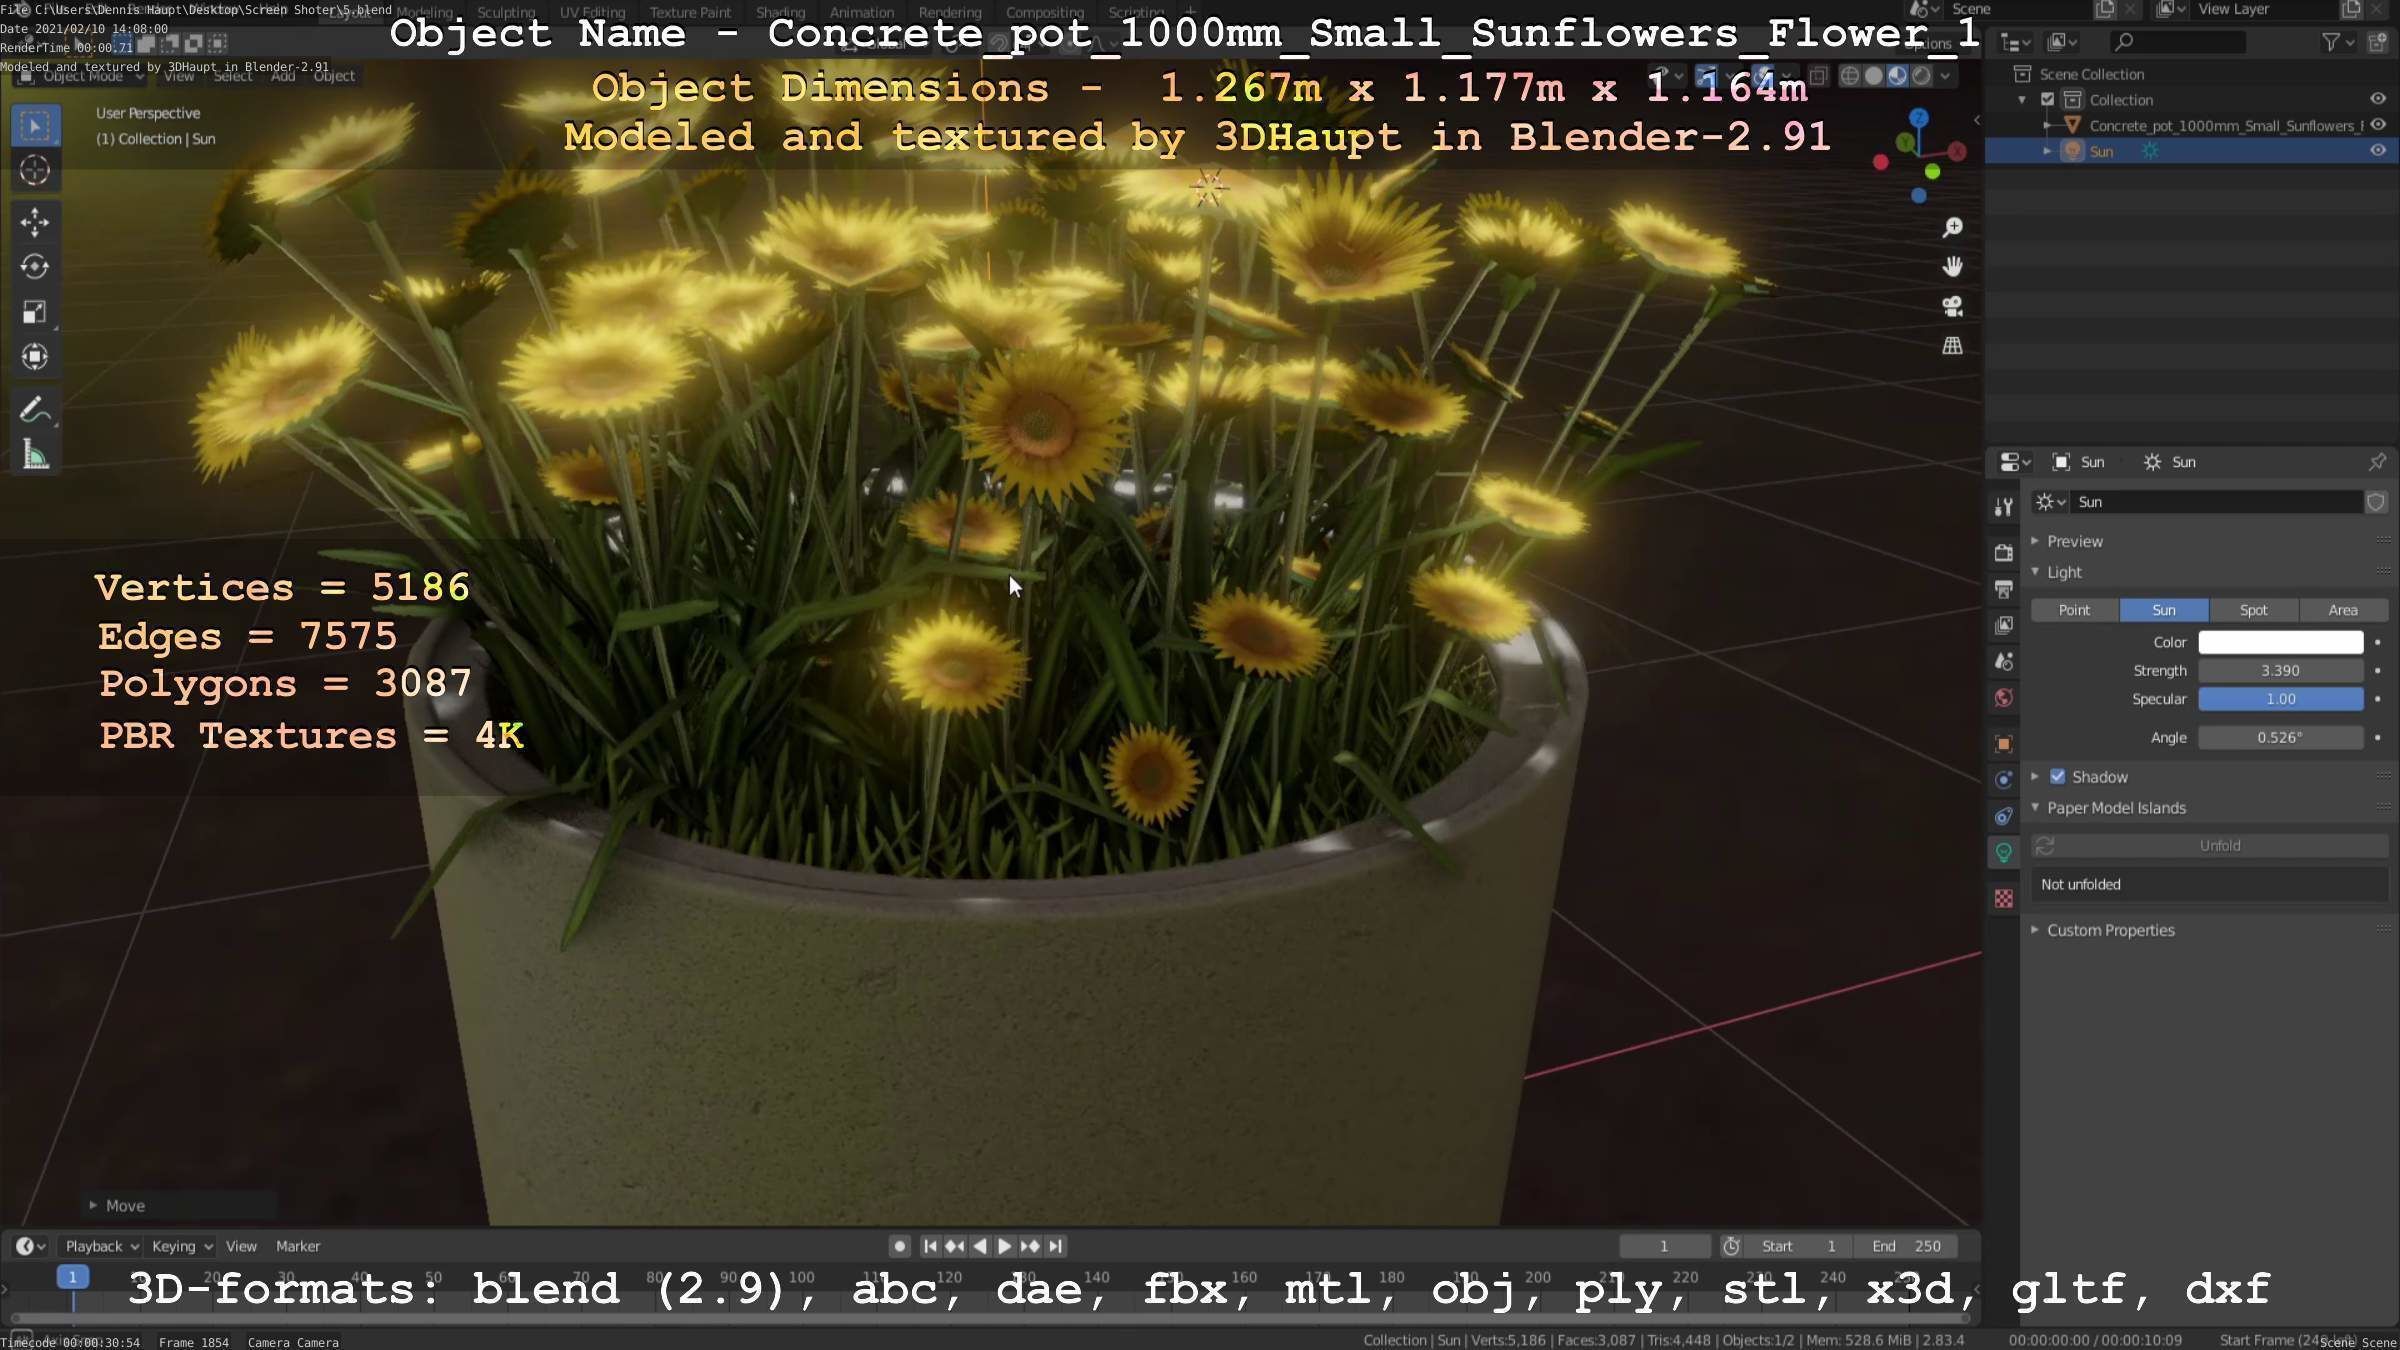Open the light Color swatch
Viewport: 2400px width, 1350px height.
click(x=2280, y=642)
